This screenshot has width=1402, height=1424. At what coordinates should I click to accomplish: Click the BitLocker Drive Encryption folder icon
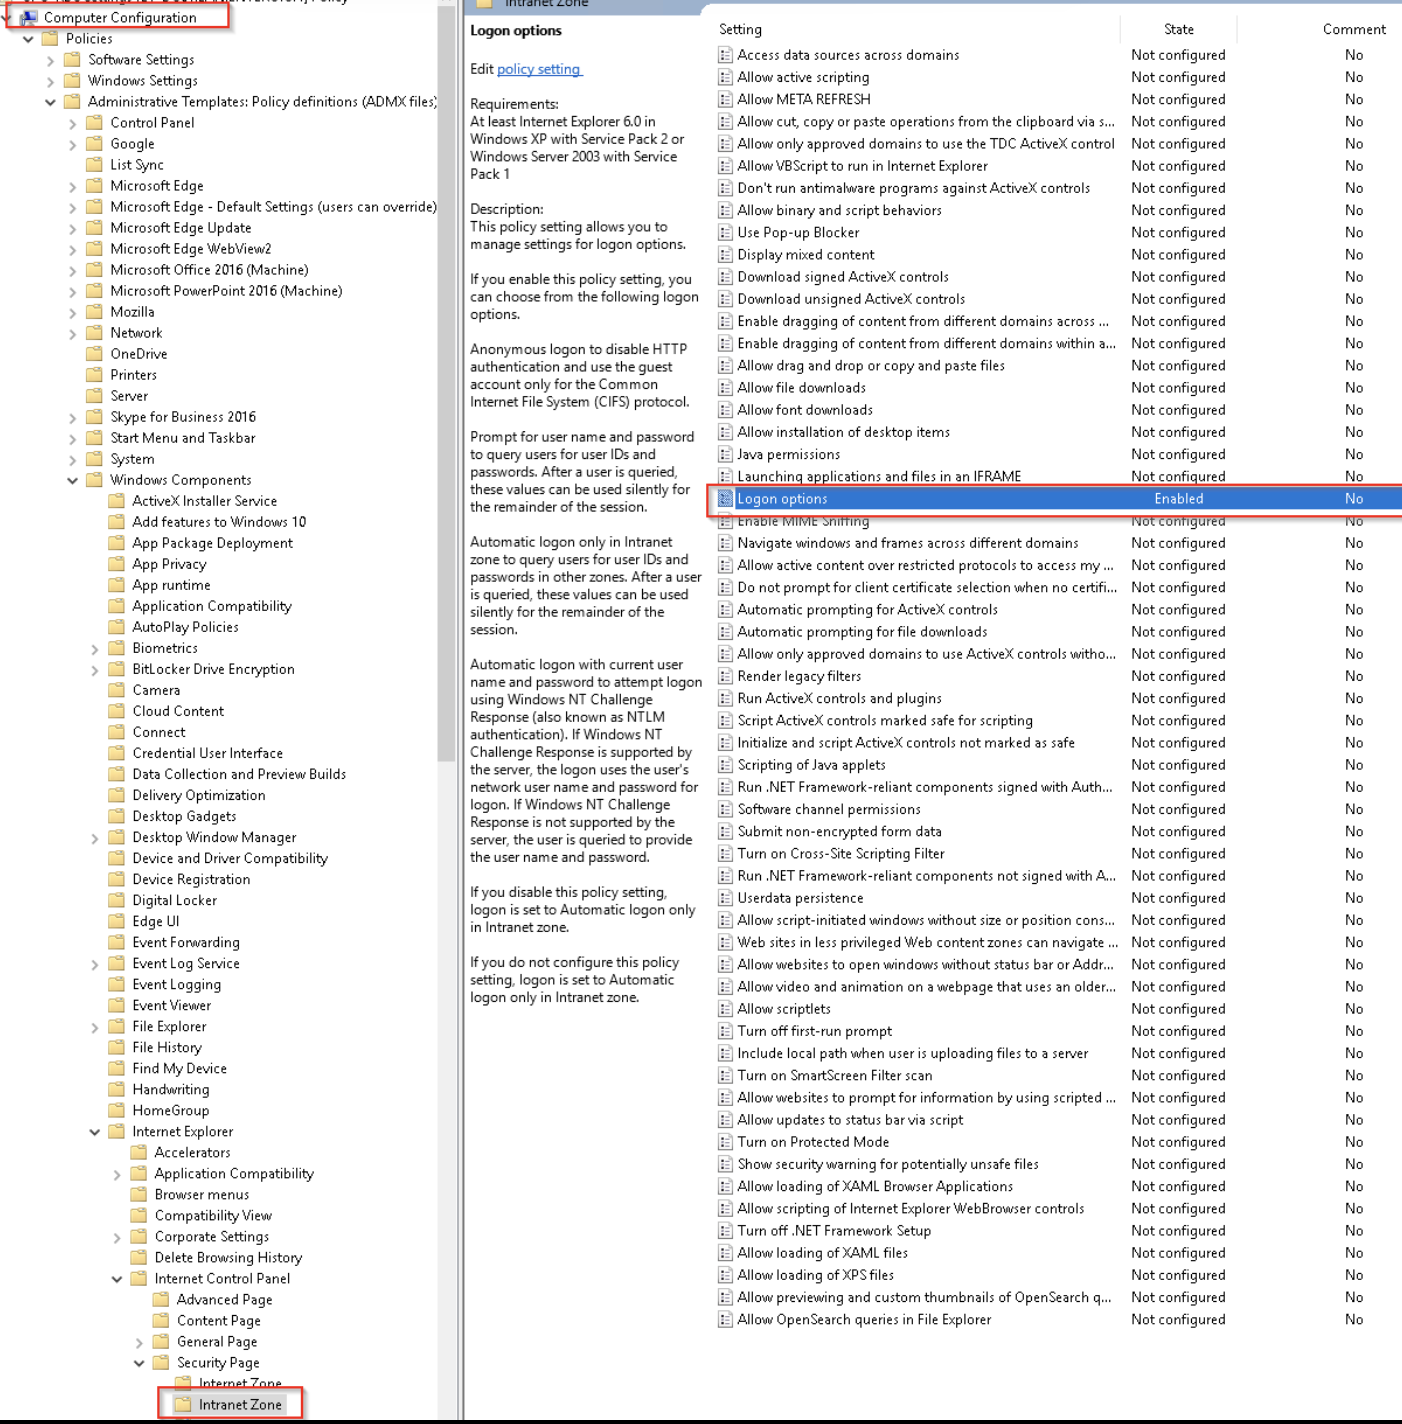coord(117,670)
